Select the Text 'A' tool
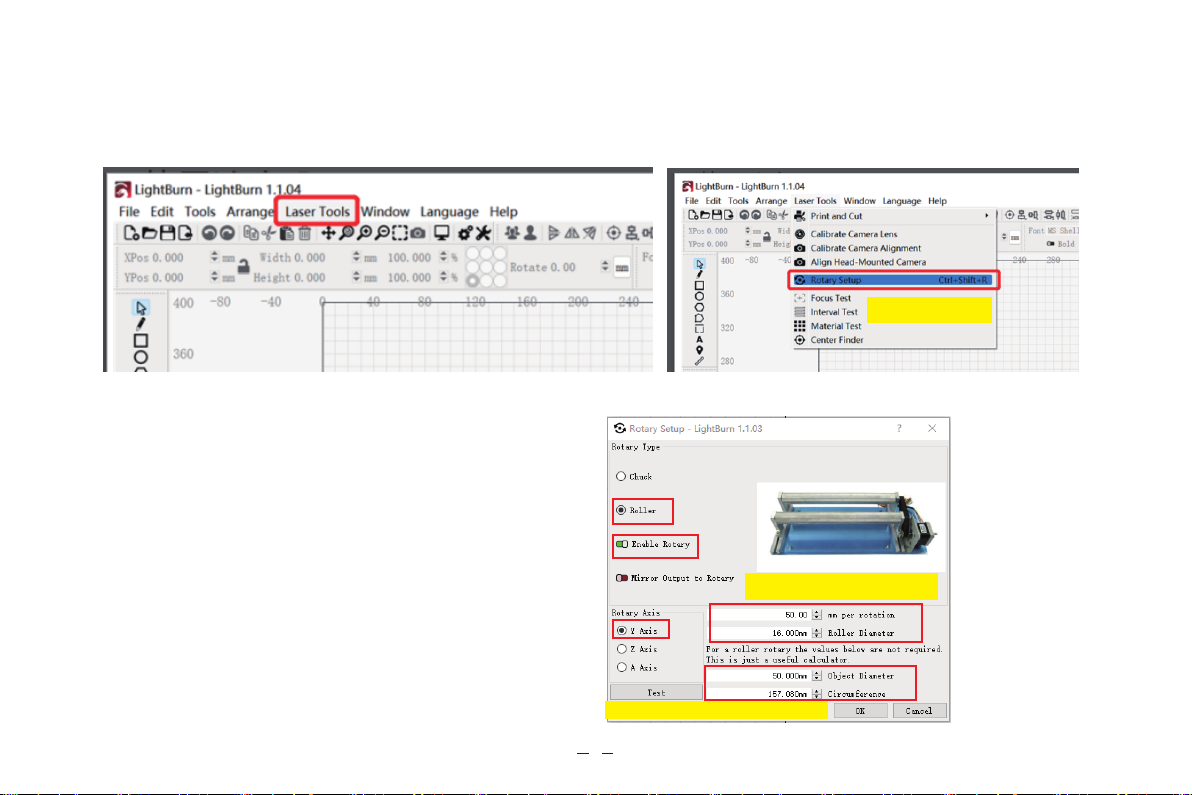Screen dimensions: 1192x795 coord(699,340)
